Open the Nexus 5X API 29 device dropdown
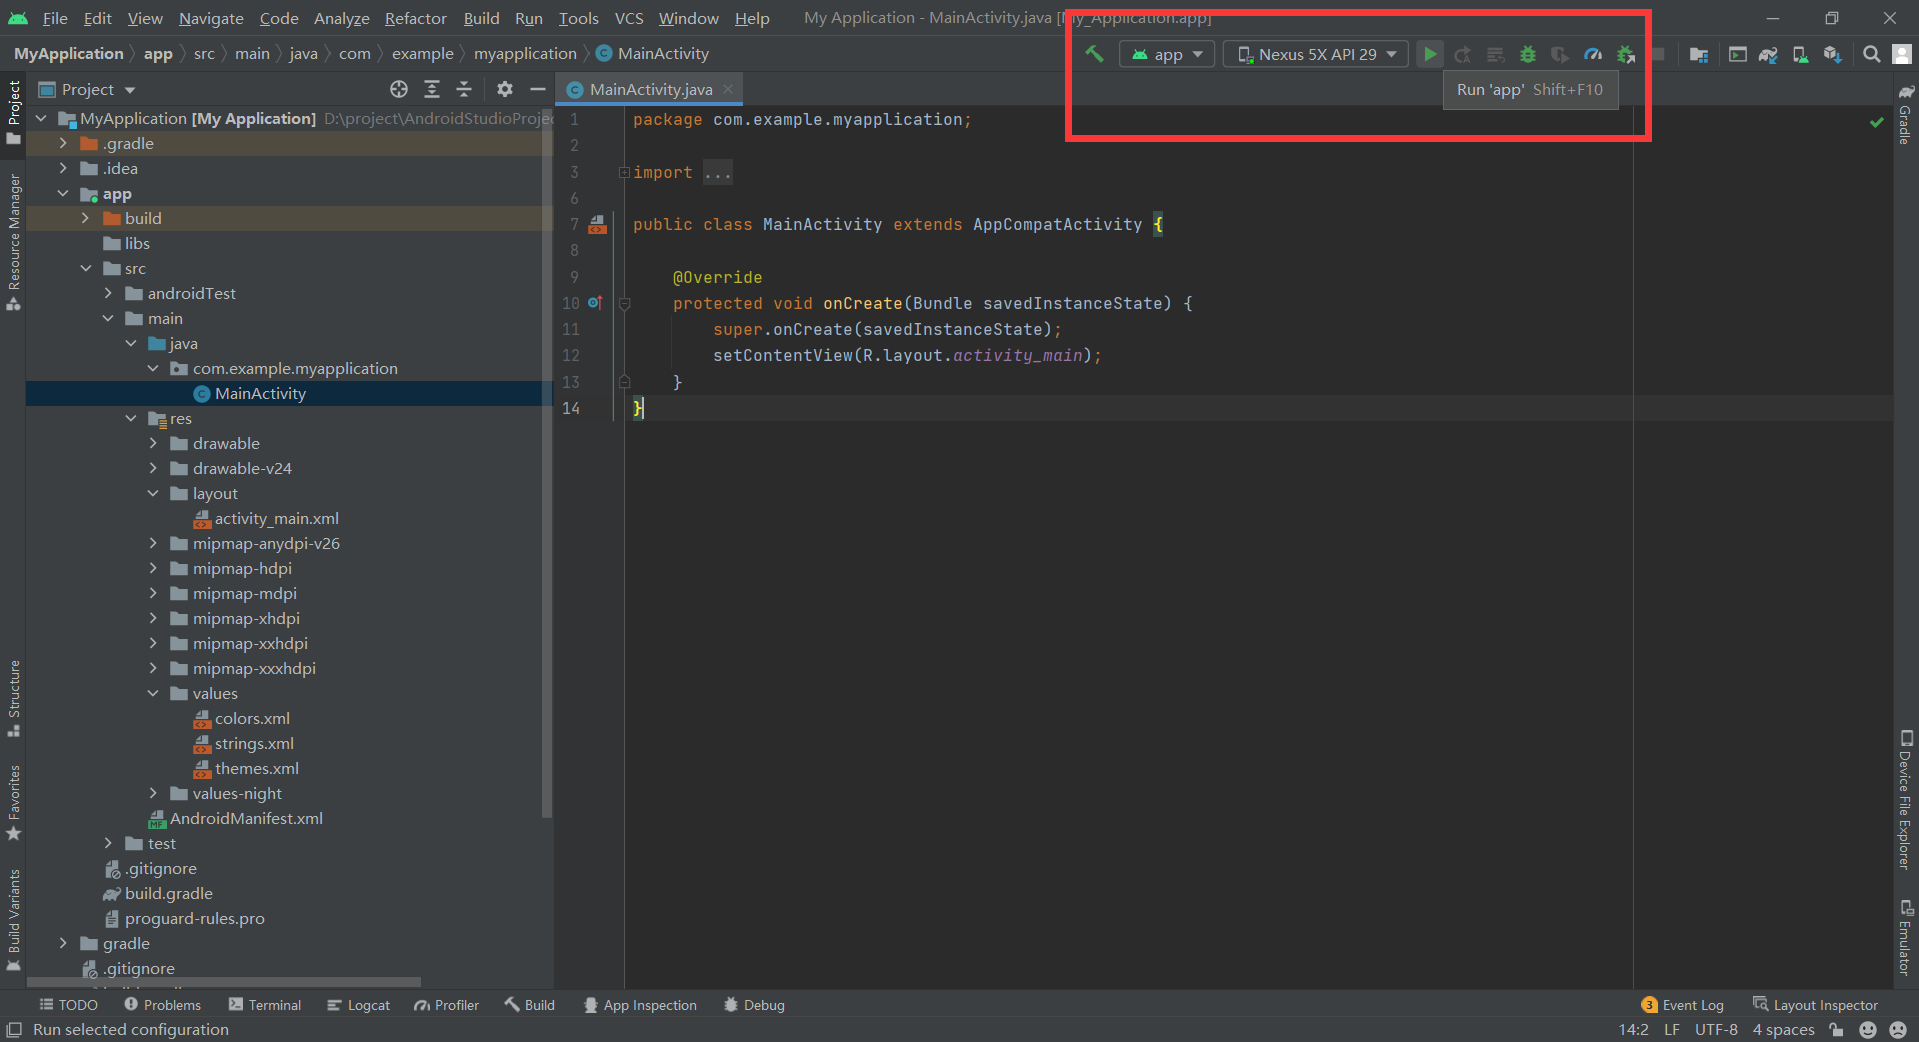1919x1042 pixels. coord(1316,54)
